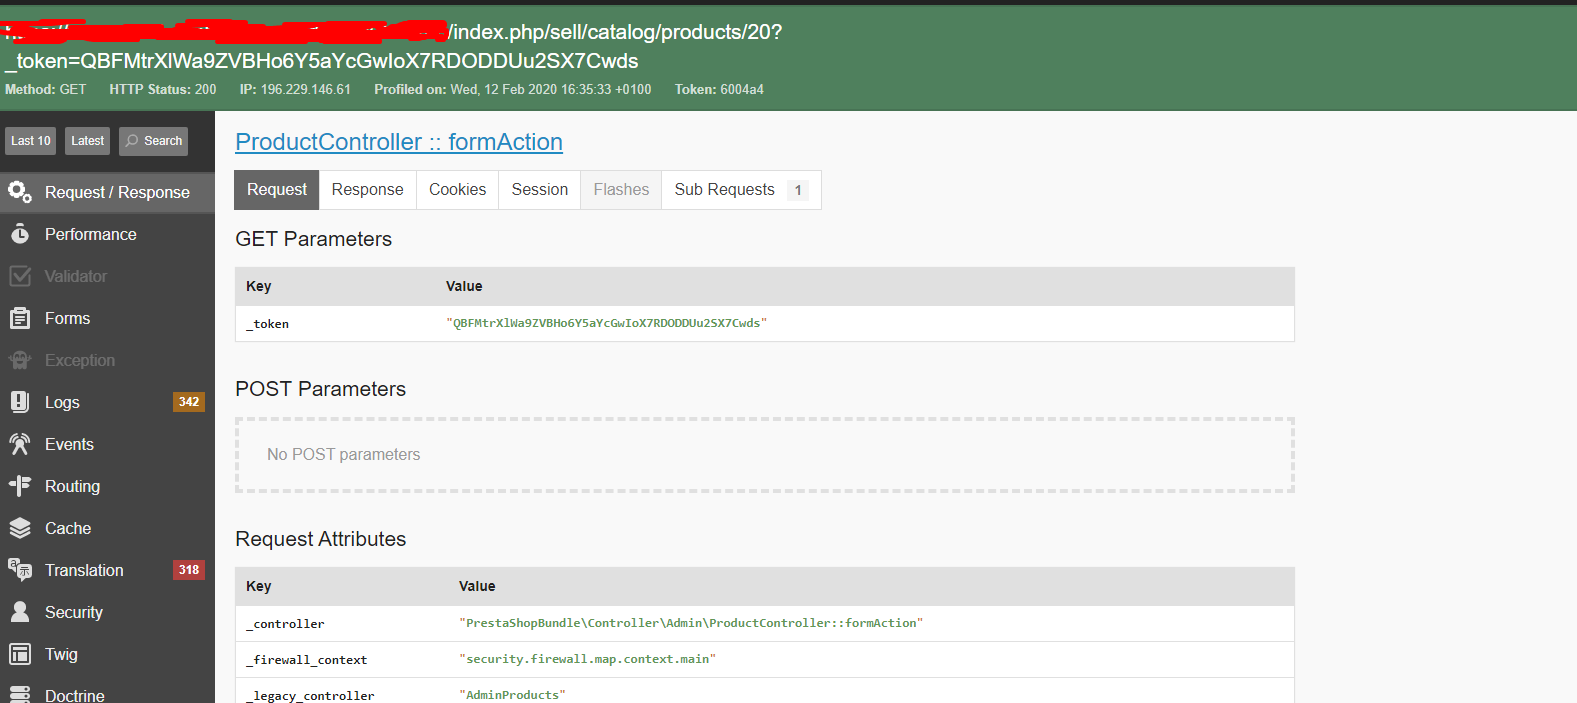The image size is (1577, 703).
Task: Open the Cache panel
Action: click(107, 528)
